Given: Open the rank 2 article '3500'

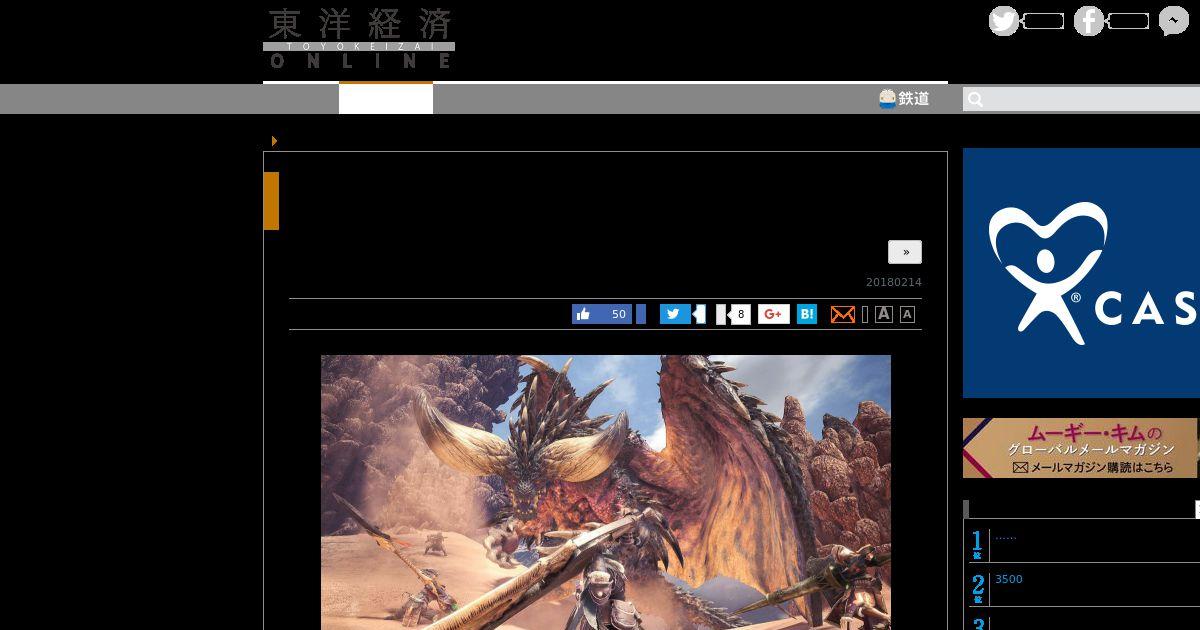Looking at the screenshot, I should click(1009, 579).
